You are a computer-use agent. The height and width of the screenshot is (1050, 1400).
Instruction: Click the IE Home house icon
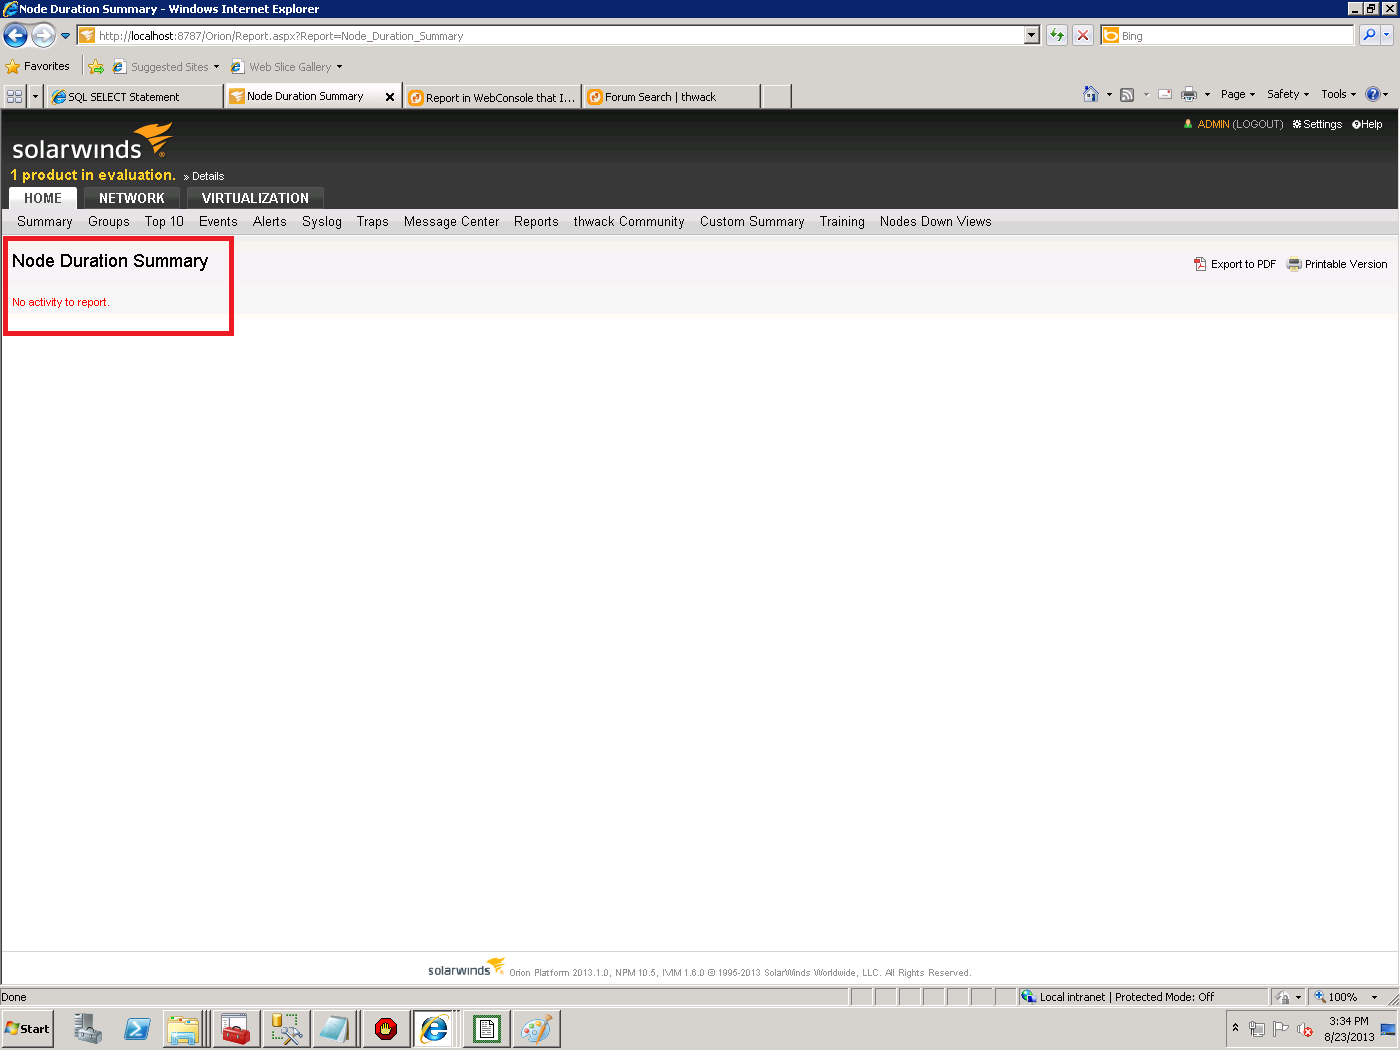pos(1091,94)
